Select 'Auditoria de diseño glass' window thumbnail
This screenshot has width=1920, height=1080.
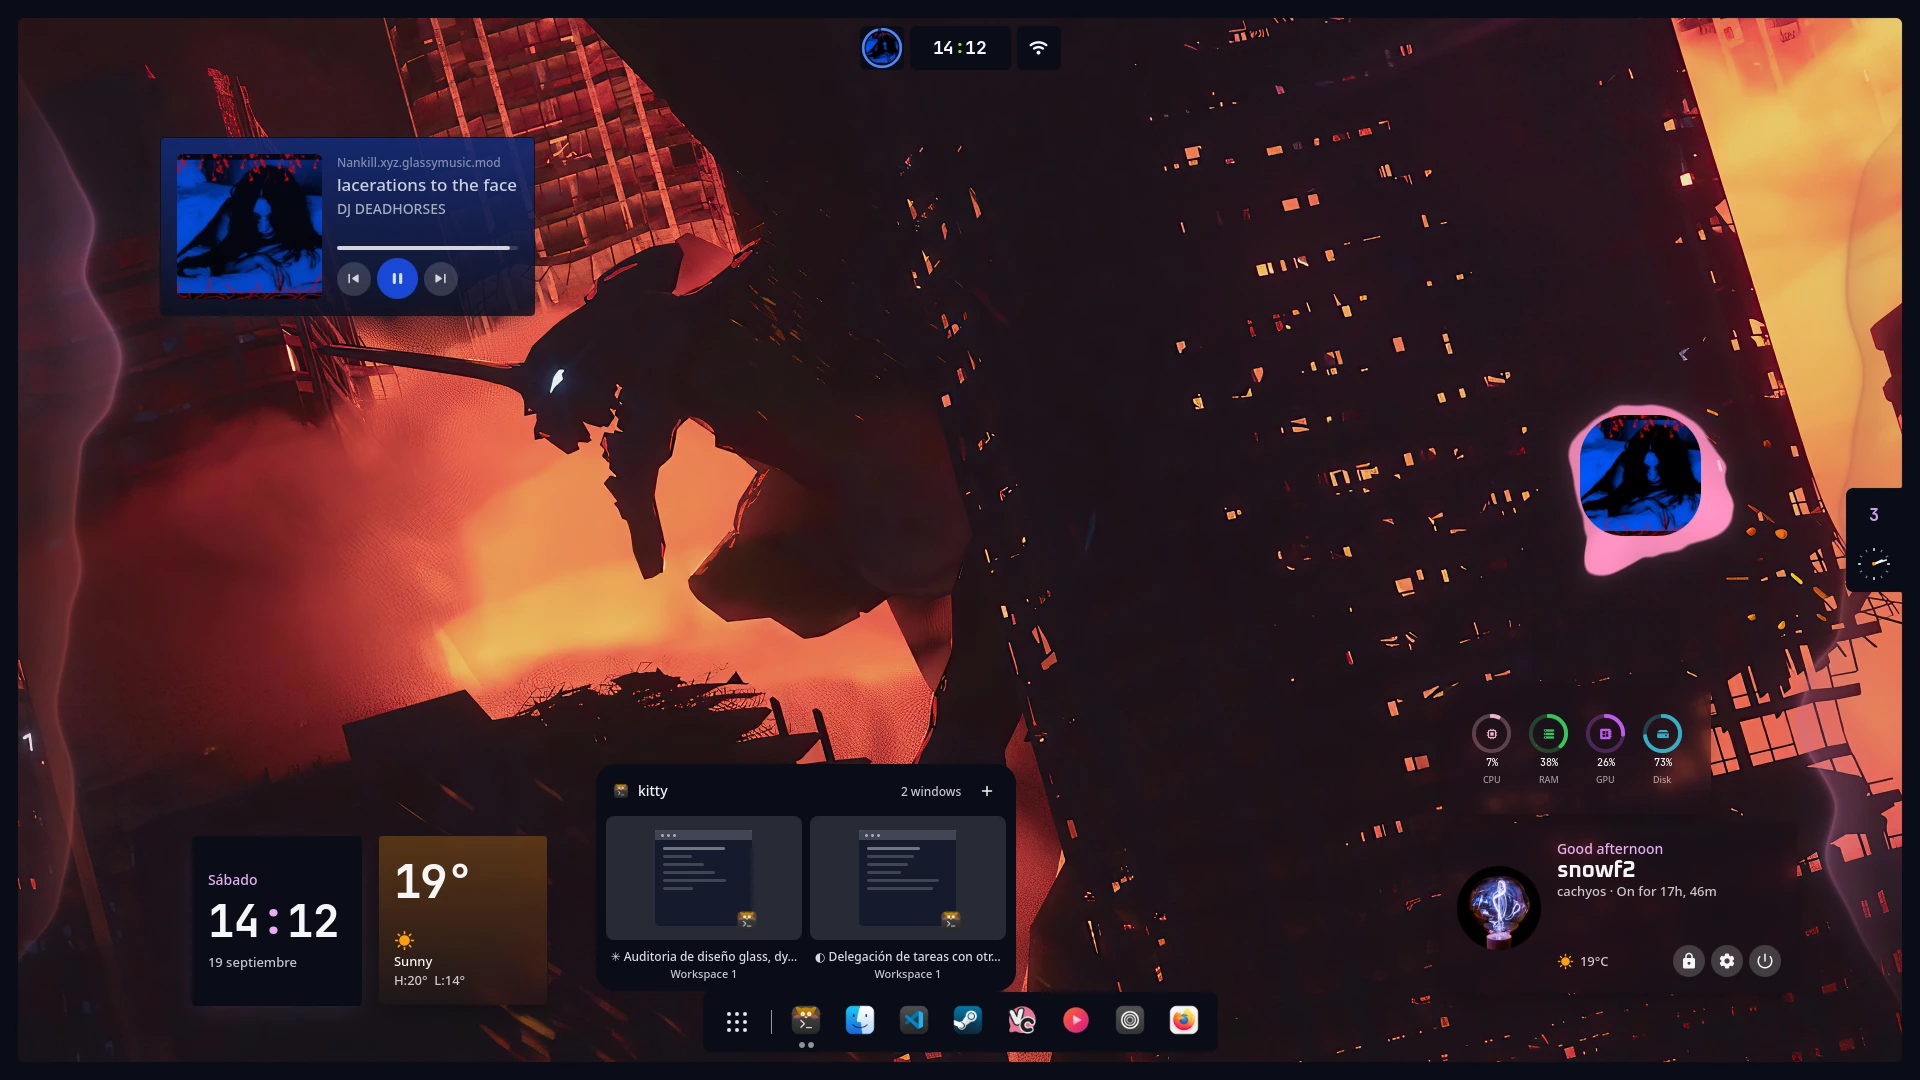pyautogui.click(x=704, y=878)
